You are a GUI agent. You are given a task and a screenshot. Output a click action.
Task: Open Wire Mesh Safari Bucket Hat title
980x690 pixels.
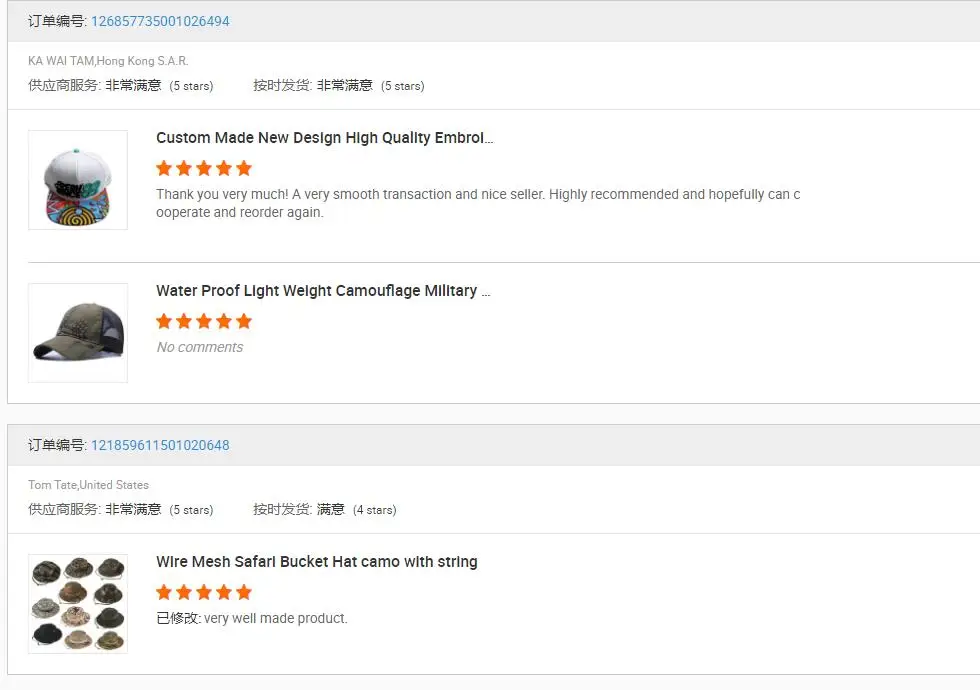[x=316, y=562]
